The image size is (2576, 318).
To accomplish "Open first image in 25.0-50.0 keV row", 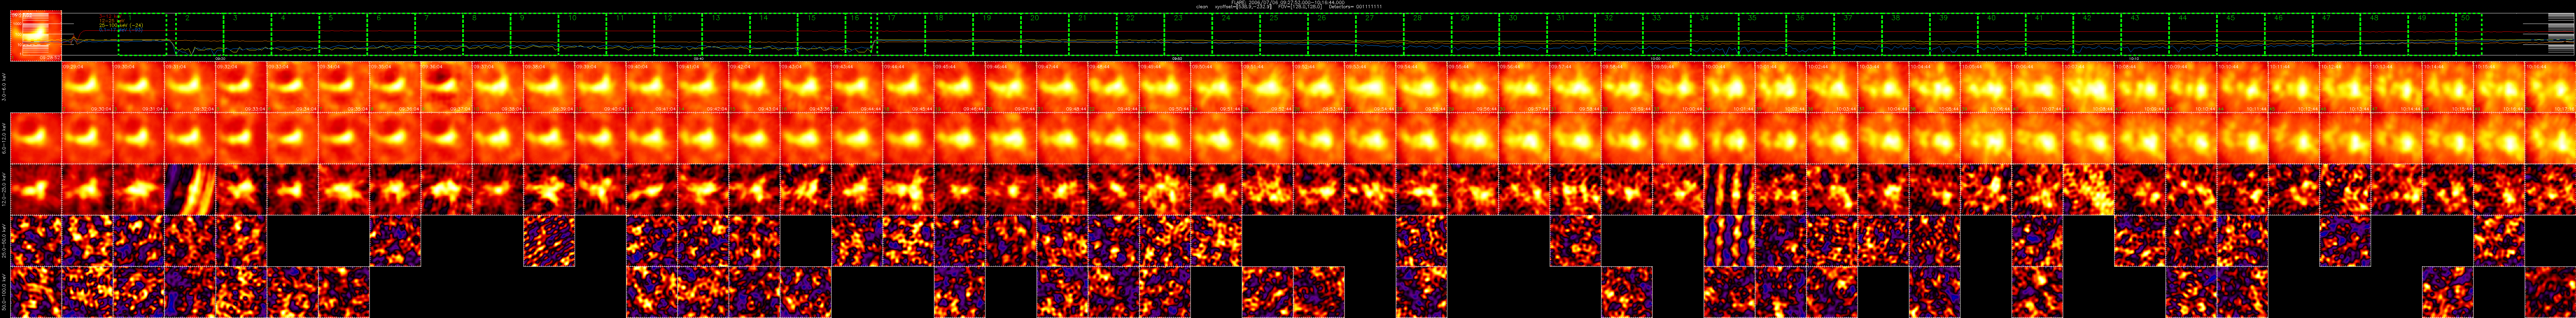I will pos(36,241).
